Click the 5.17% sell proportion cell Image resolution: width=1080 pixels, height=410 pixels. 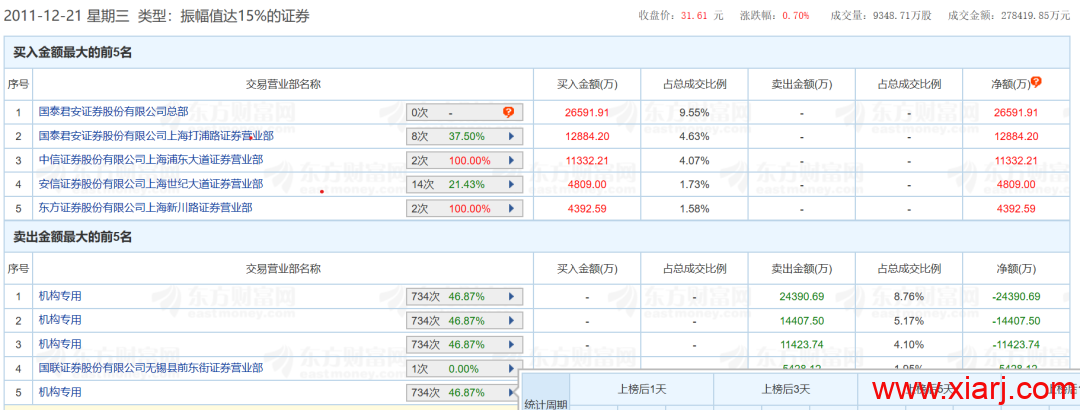(909, 321)
